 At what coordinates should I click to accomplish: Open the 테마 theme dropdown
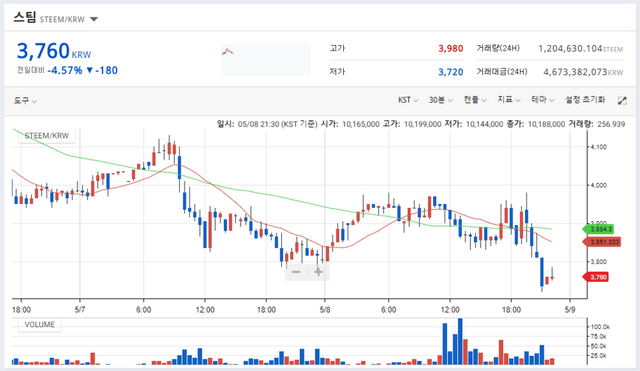point(543,100)
